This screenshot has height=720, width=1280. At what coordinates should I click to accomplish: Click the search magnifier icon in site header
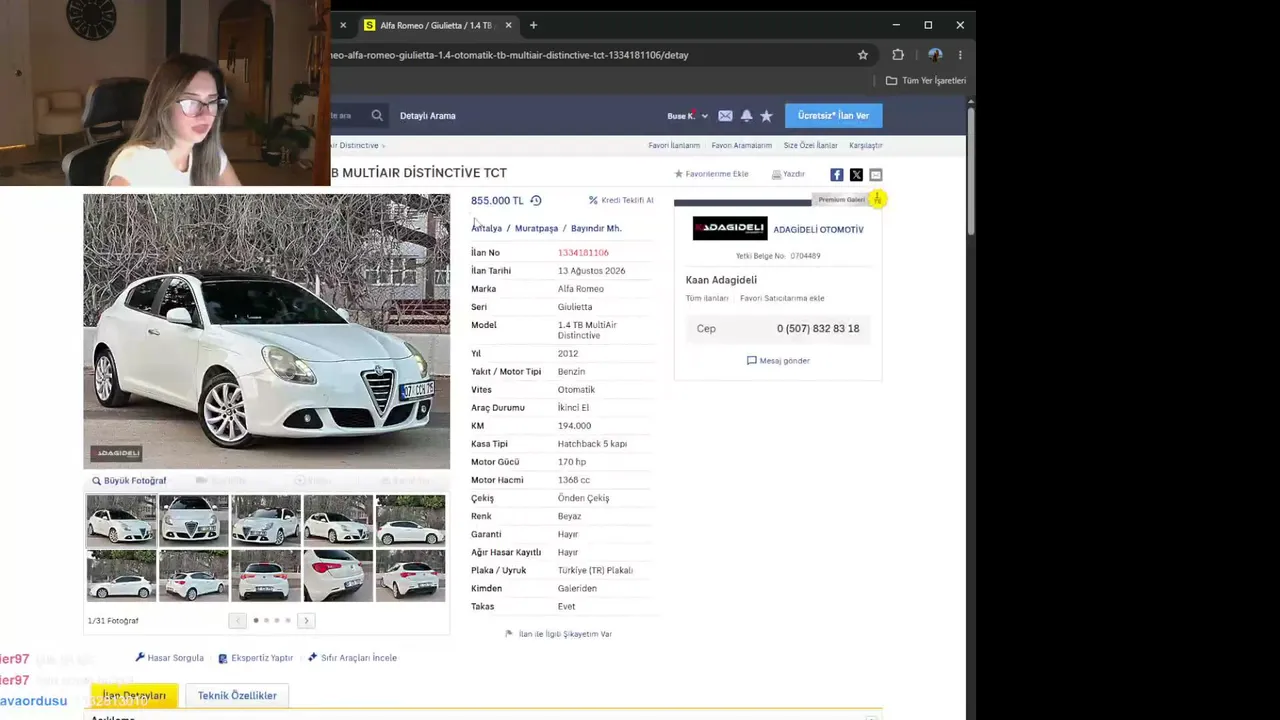click(377, 116)
